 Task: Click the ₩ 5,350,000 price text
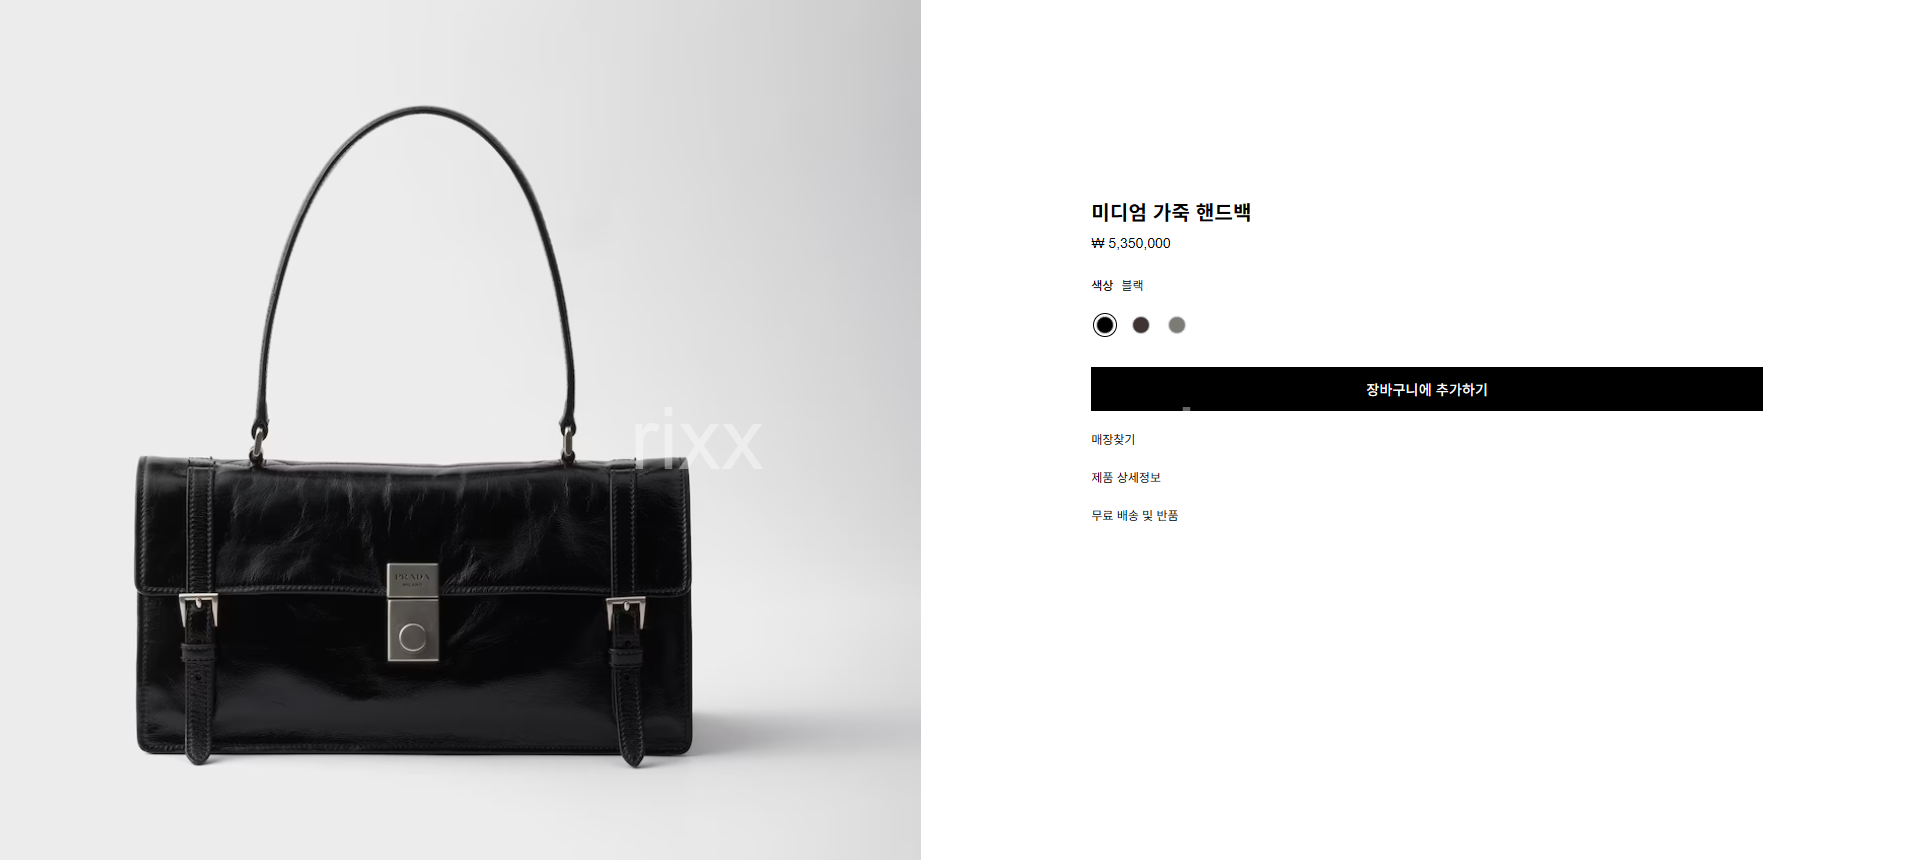(x=1131, y=243)
